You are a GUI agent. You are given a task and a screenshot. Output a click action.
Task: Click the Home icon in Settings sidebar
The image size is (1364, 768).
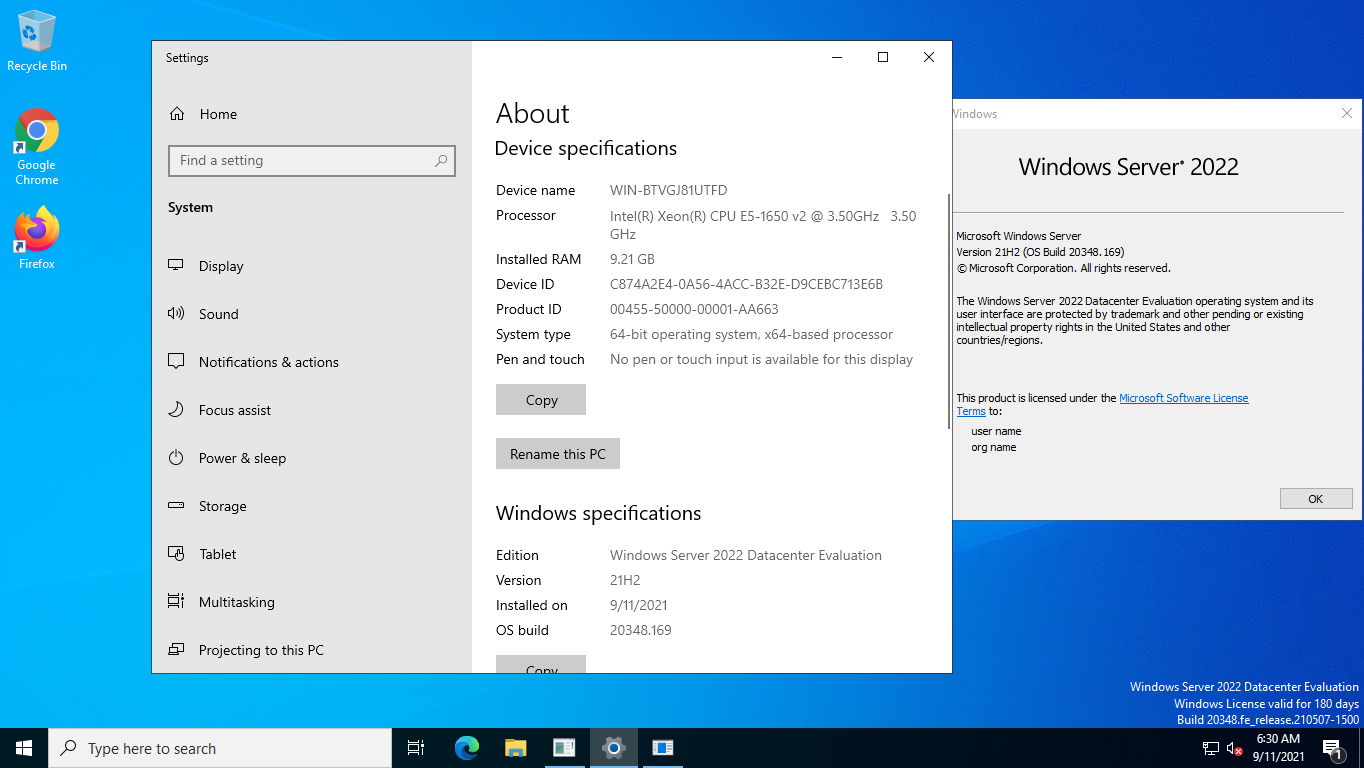tap(177, 114)
